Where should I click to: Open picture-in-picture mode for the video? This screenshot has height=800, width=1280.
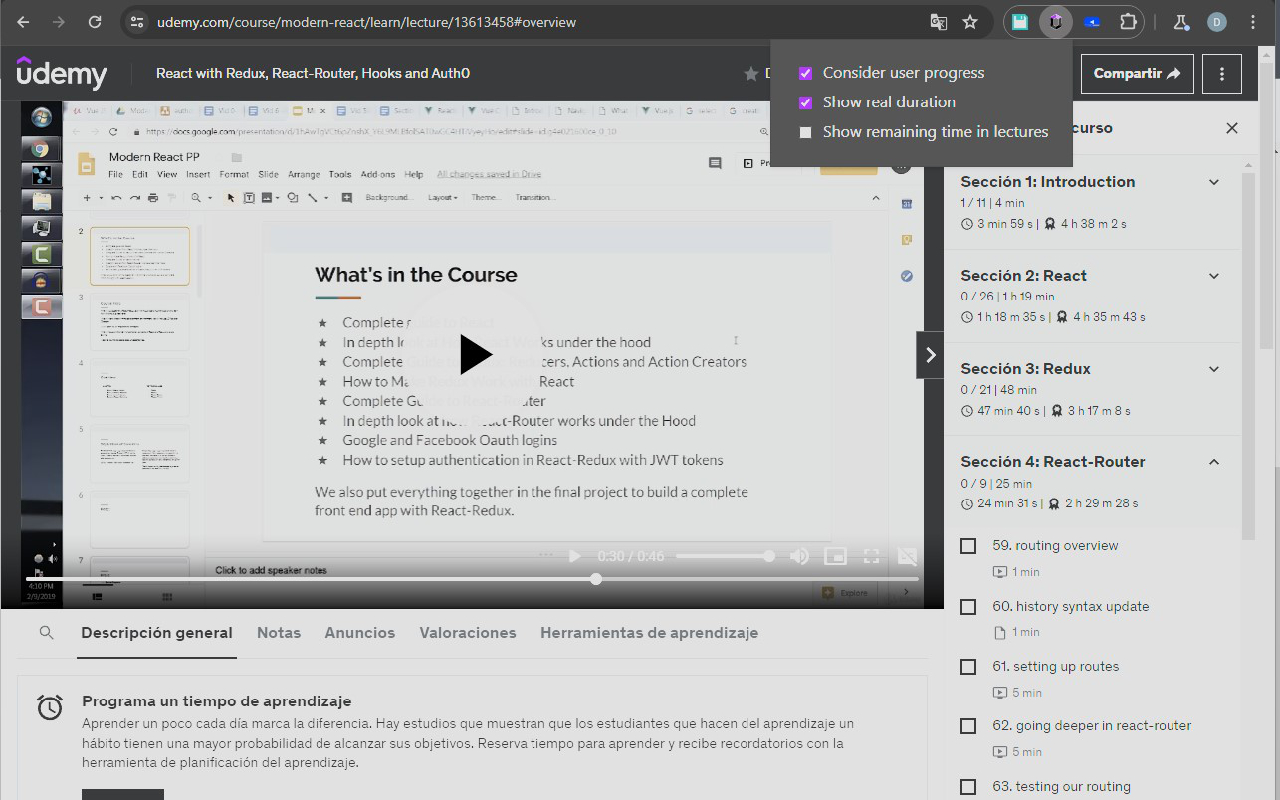click(836, 556)
